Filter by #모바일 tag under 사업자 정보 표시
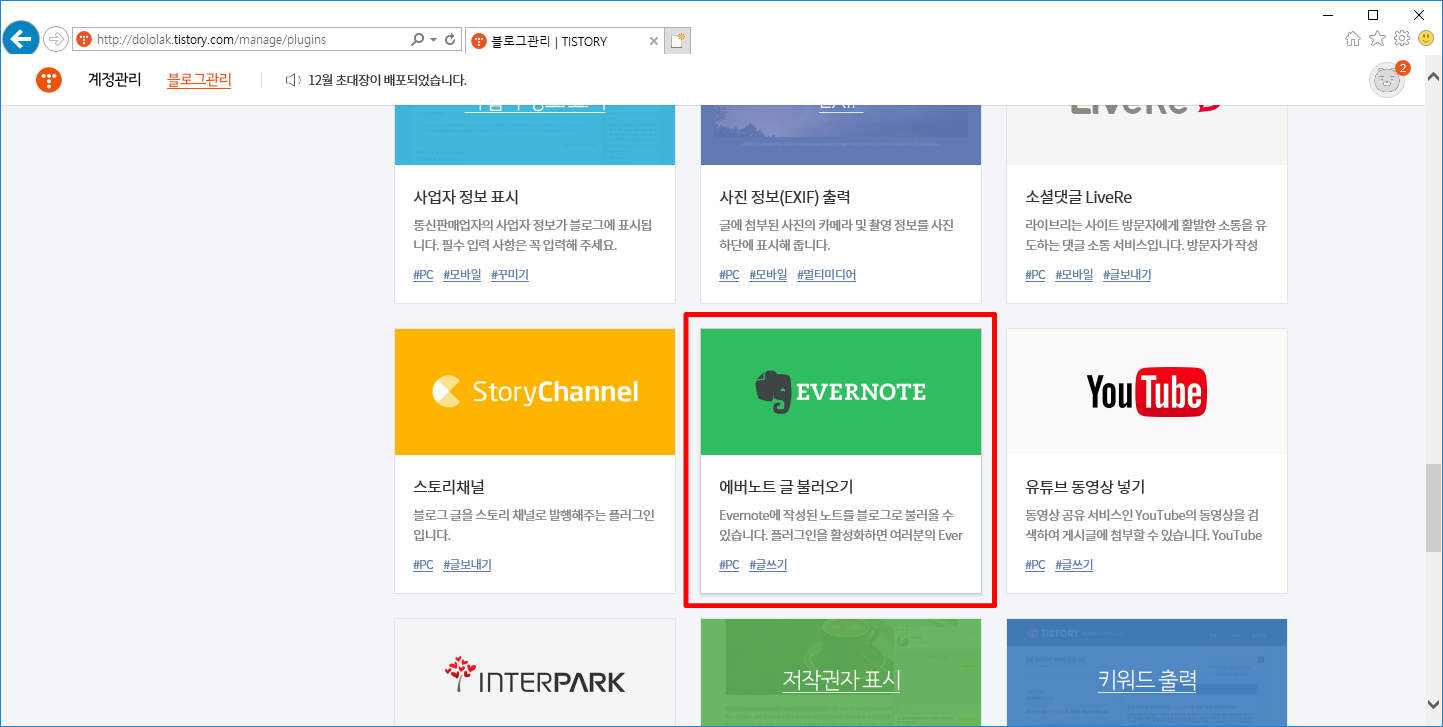This screenshot has height=727, width=1443. 462,275
